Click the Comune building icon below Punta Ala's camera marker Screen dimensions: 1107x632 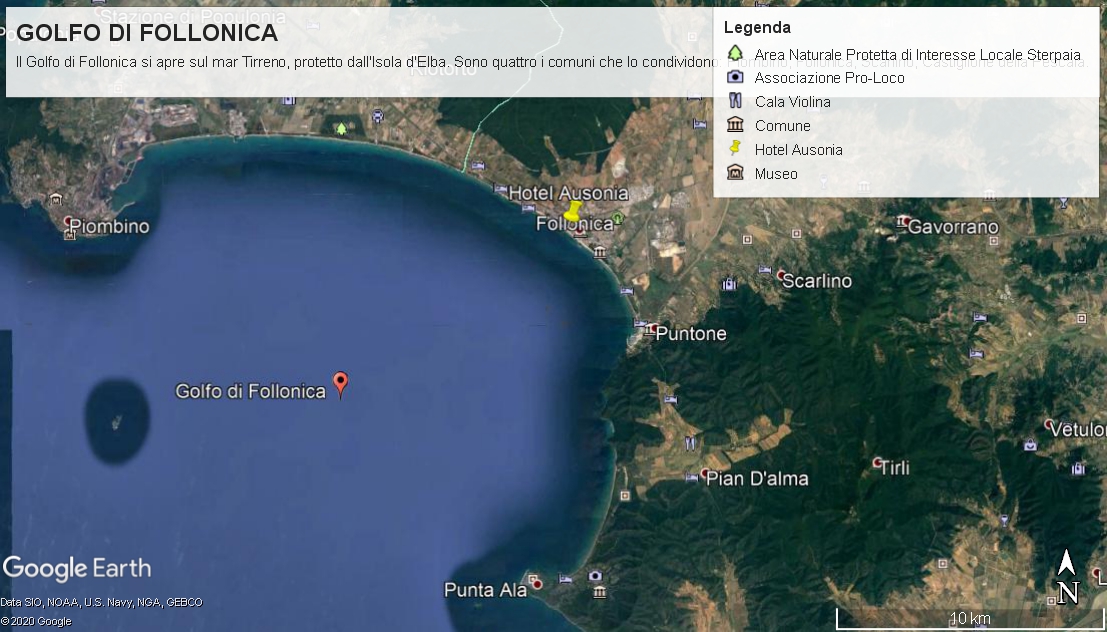pos(599,592)
